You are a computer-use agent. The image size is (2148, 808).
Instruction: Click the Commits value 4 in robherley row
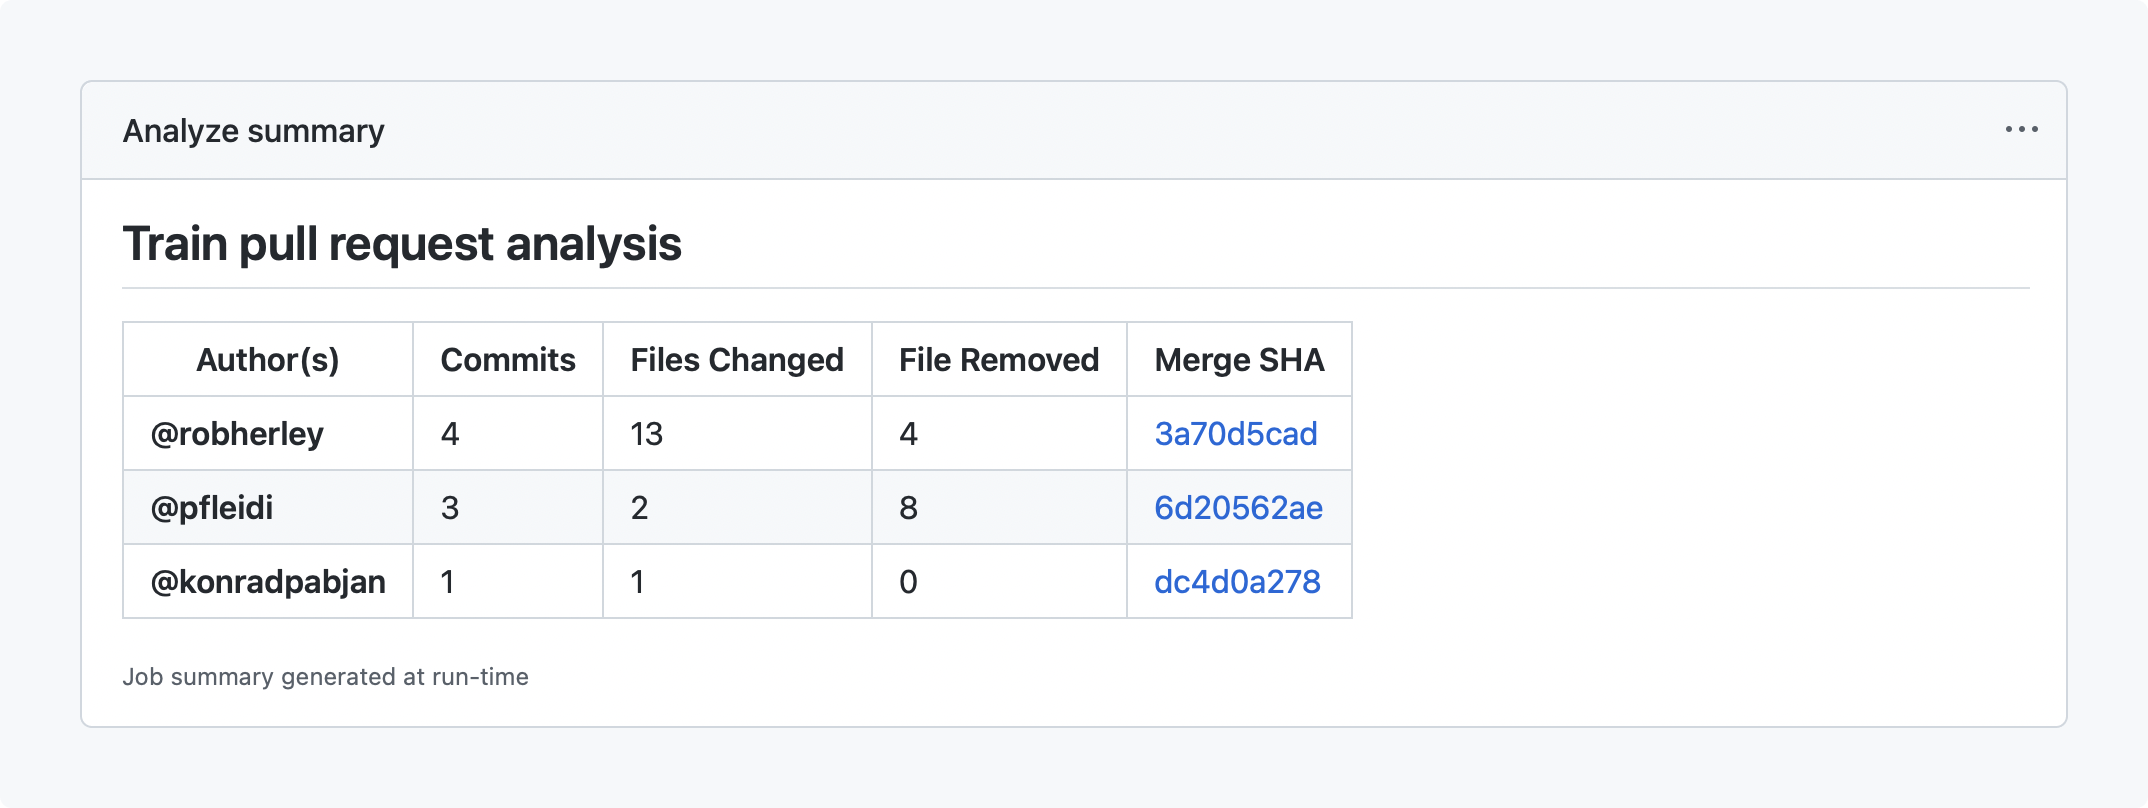click(450, 434)
